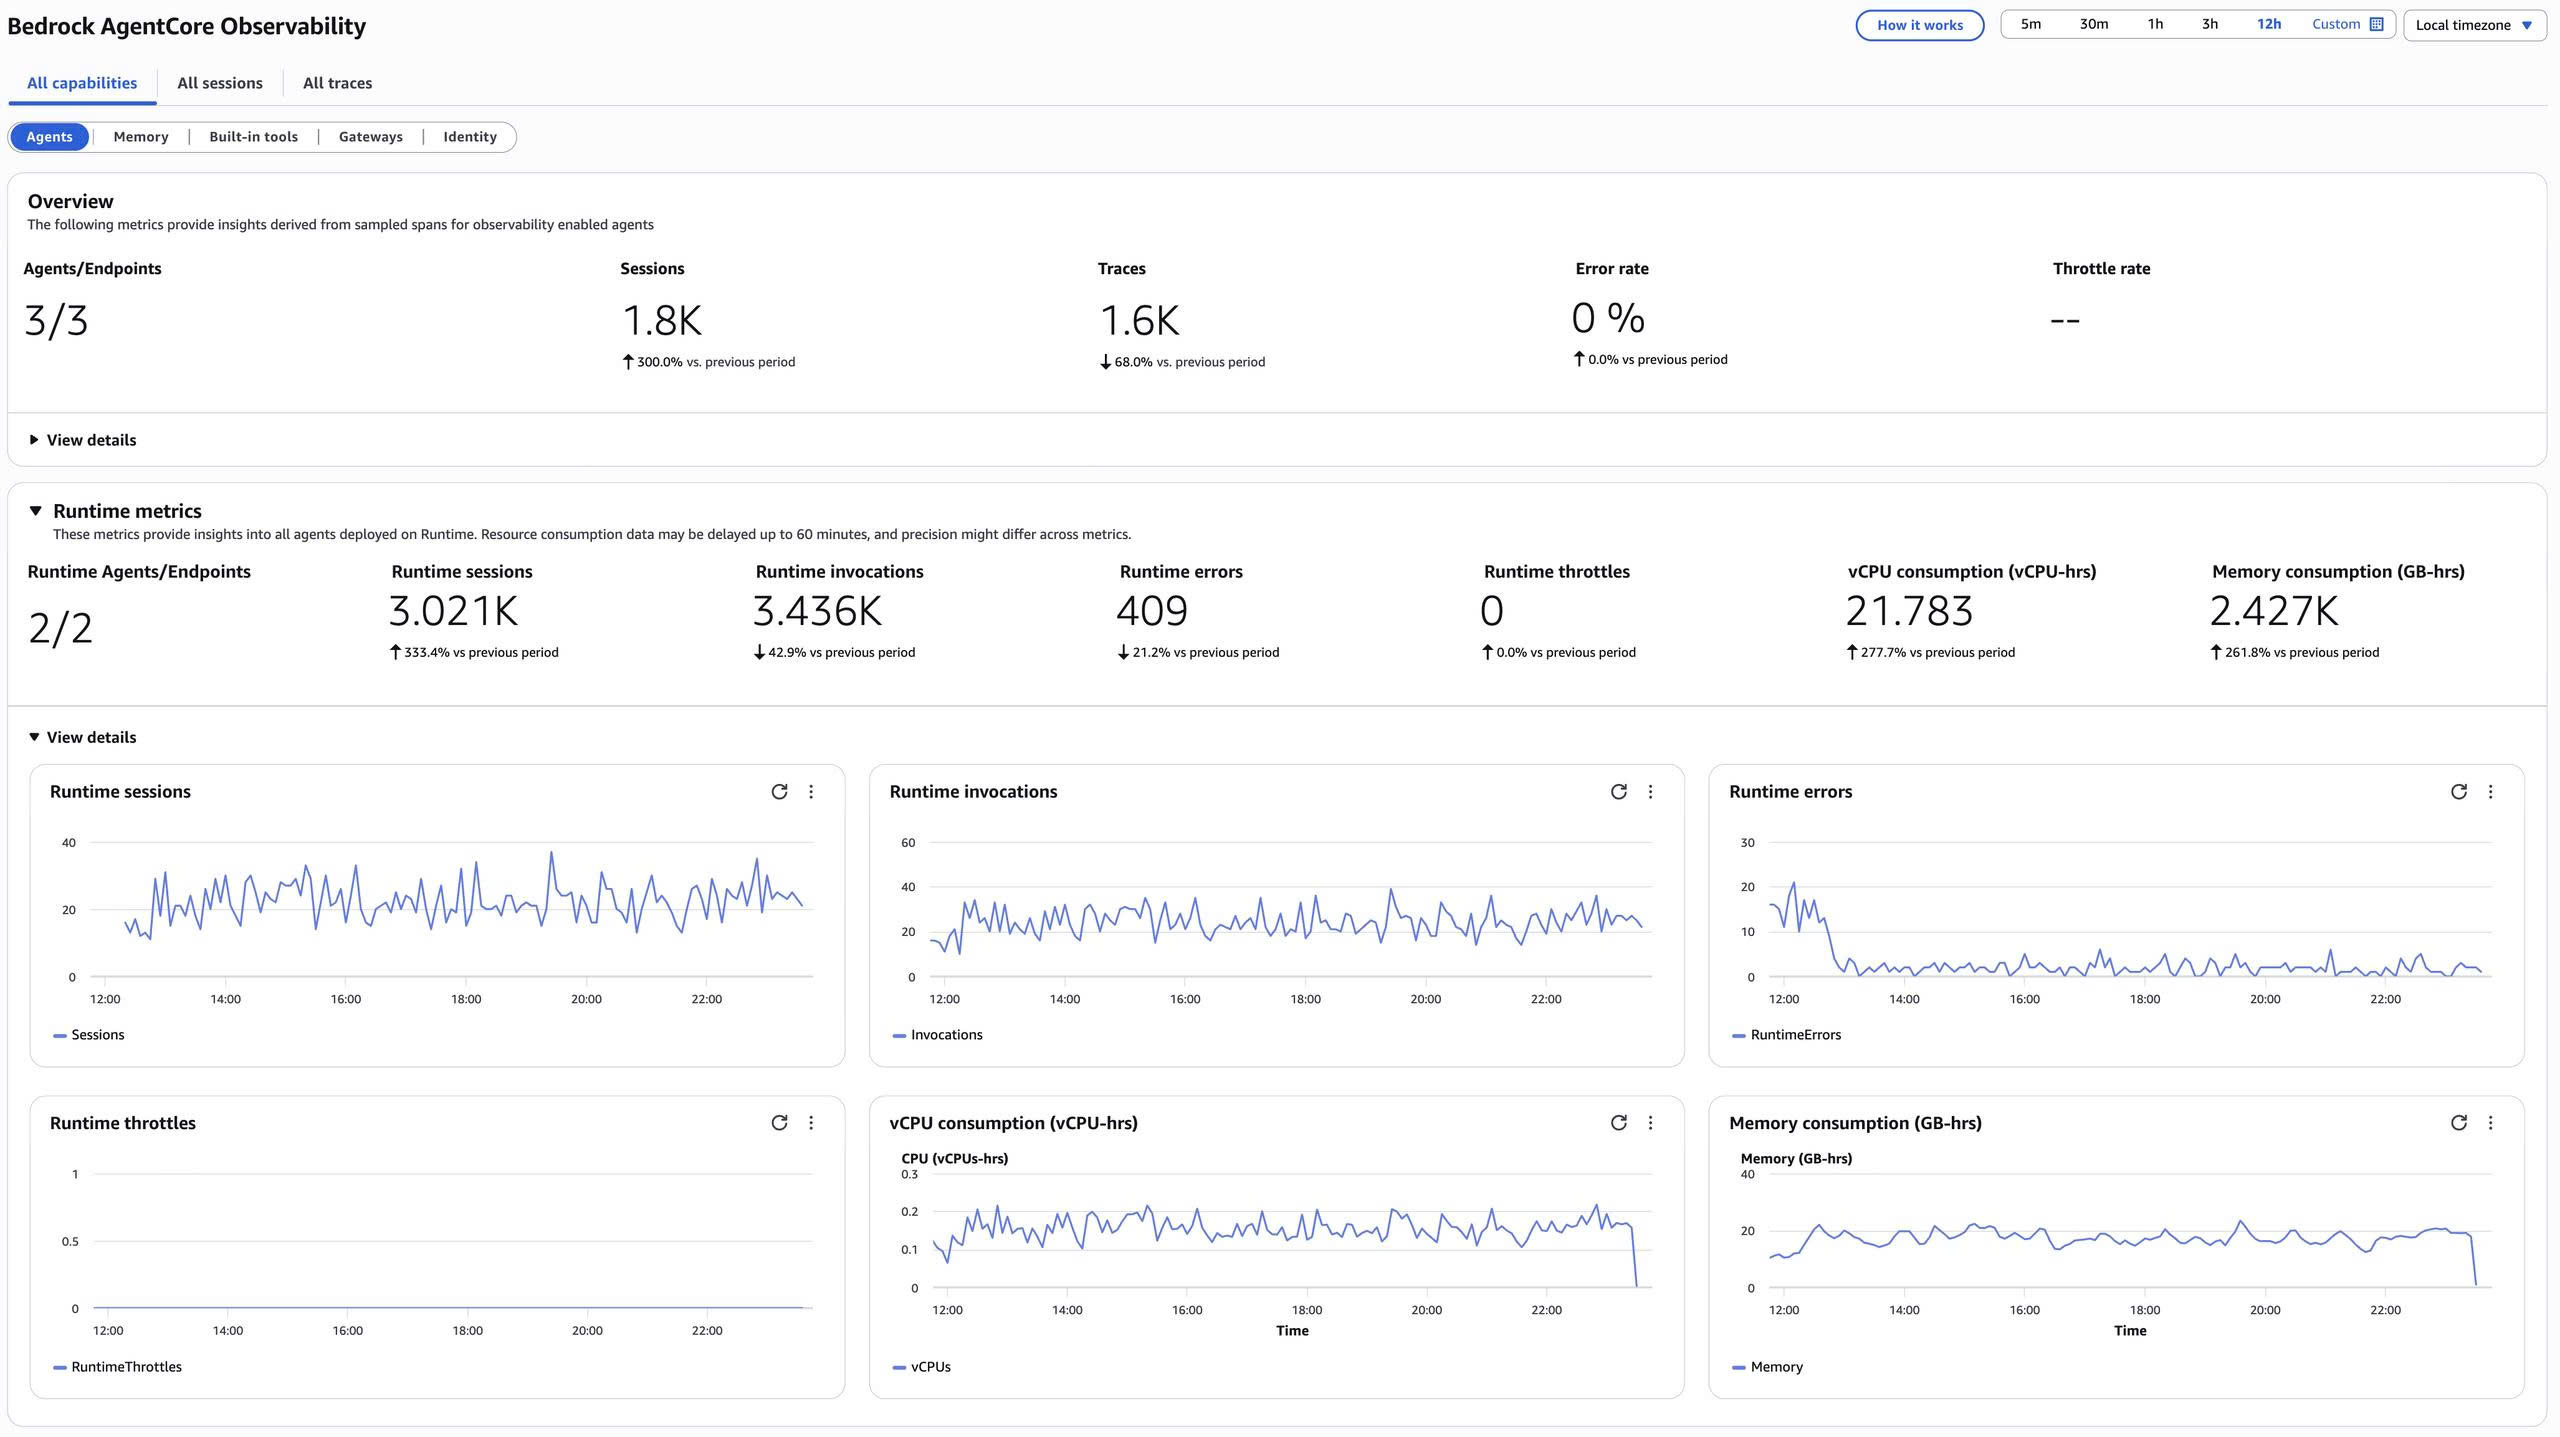Open Runtime invocations chart options menu
Image resolution: width=2560 pixels, height=1437 pixels.
tap(1650, 791)
